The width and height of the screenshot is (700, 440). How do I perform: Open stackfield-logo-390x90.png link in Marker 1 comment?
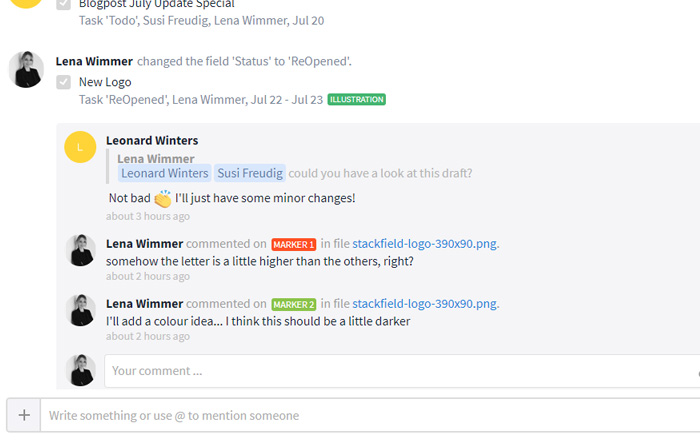pyautogui.click(x=424, y=244)
